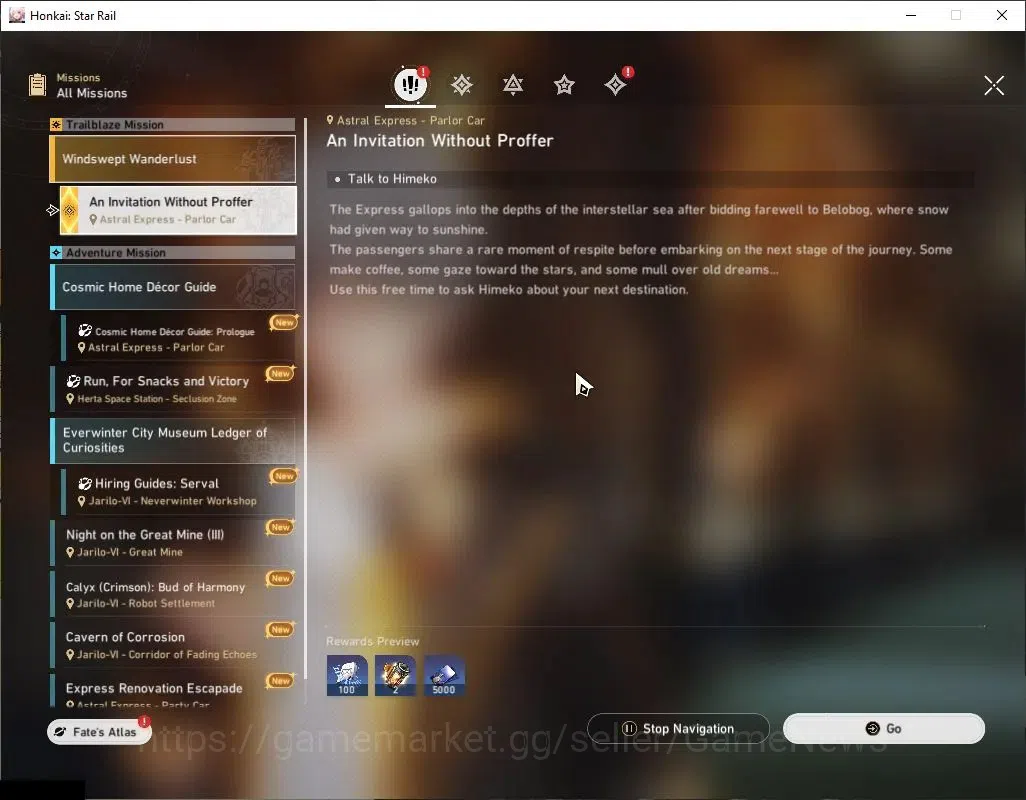This screenshot has height=800, width=1026.
Task: Click the Honkai: Star Rail title bar app icon
Action: coord(16,15)
